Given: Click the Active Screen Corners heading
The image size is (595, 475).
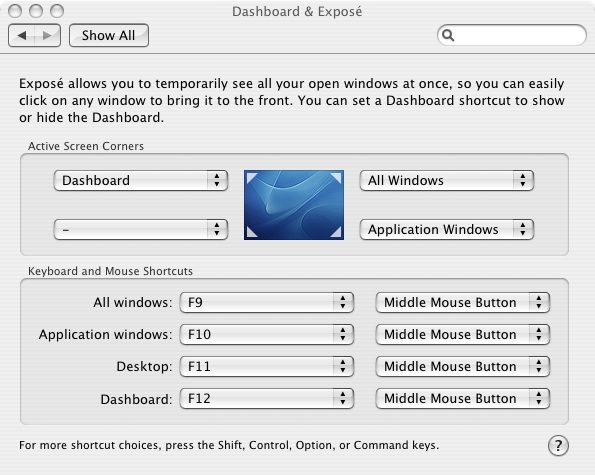Looking at the screenshot, I should click(x=86, y=146).
